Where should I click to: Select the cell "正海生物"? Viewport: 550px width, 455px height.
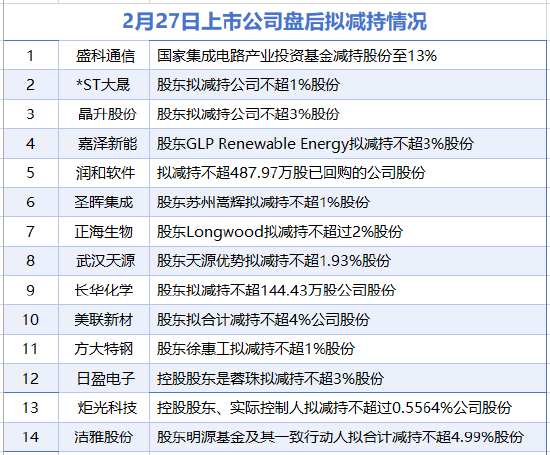[104, 232]
